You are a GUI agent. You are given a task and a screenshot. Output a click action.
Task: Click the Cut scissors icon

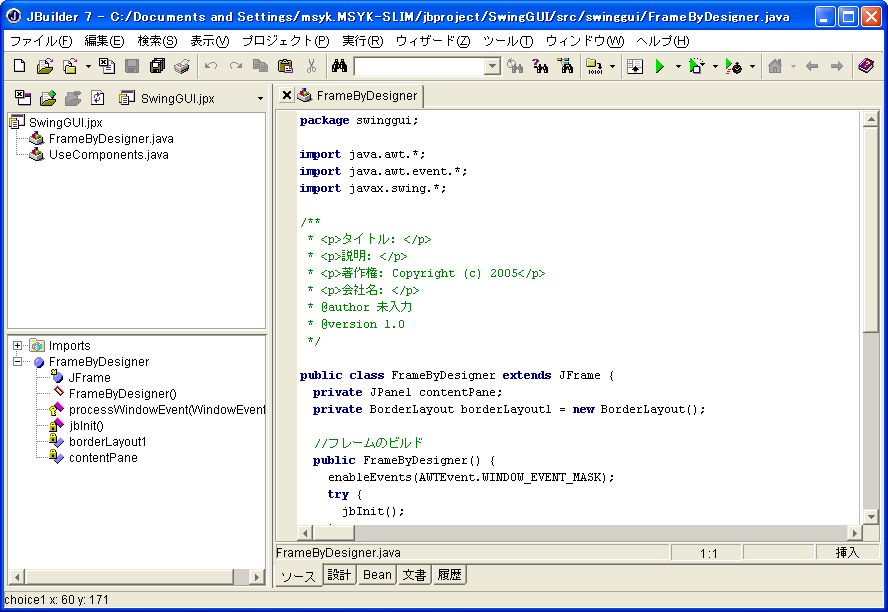pyautogui.click(x=311, y=66)
